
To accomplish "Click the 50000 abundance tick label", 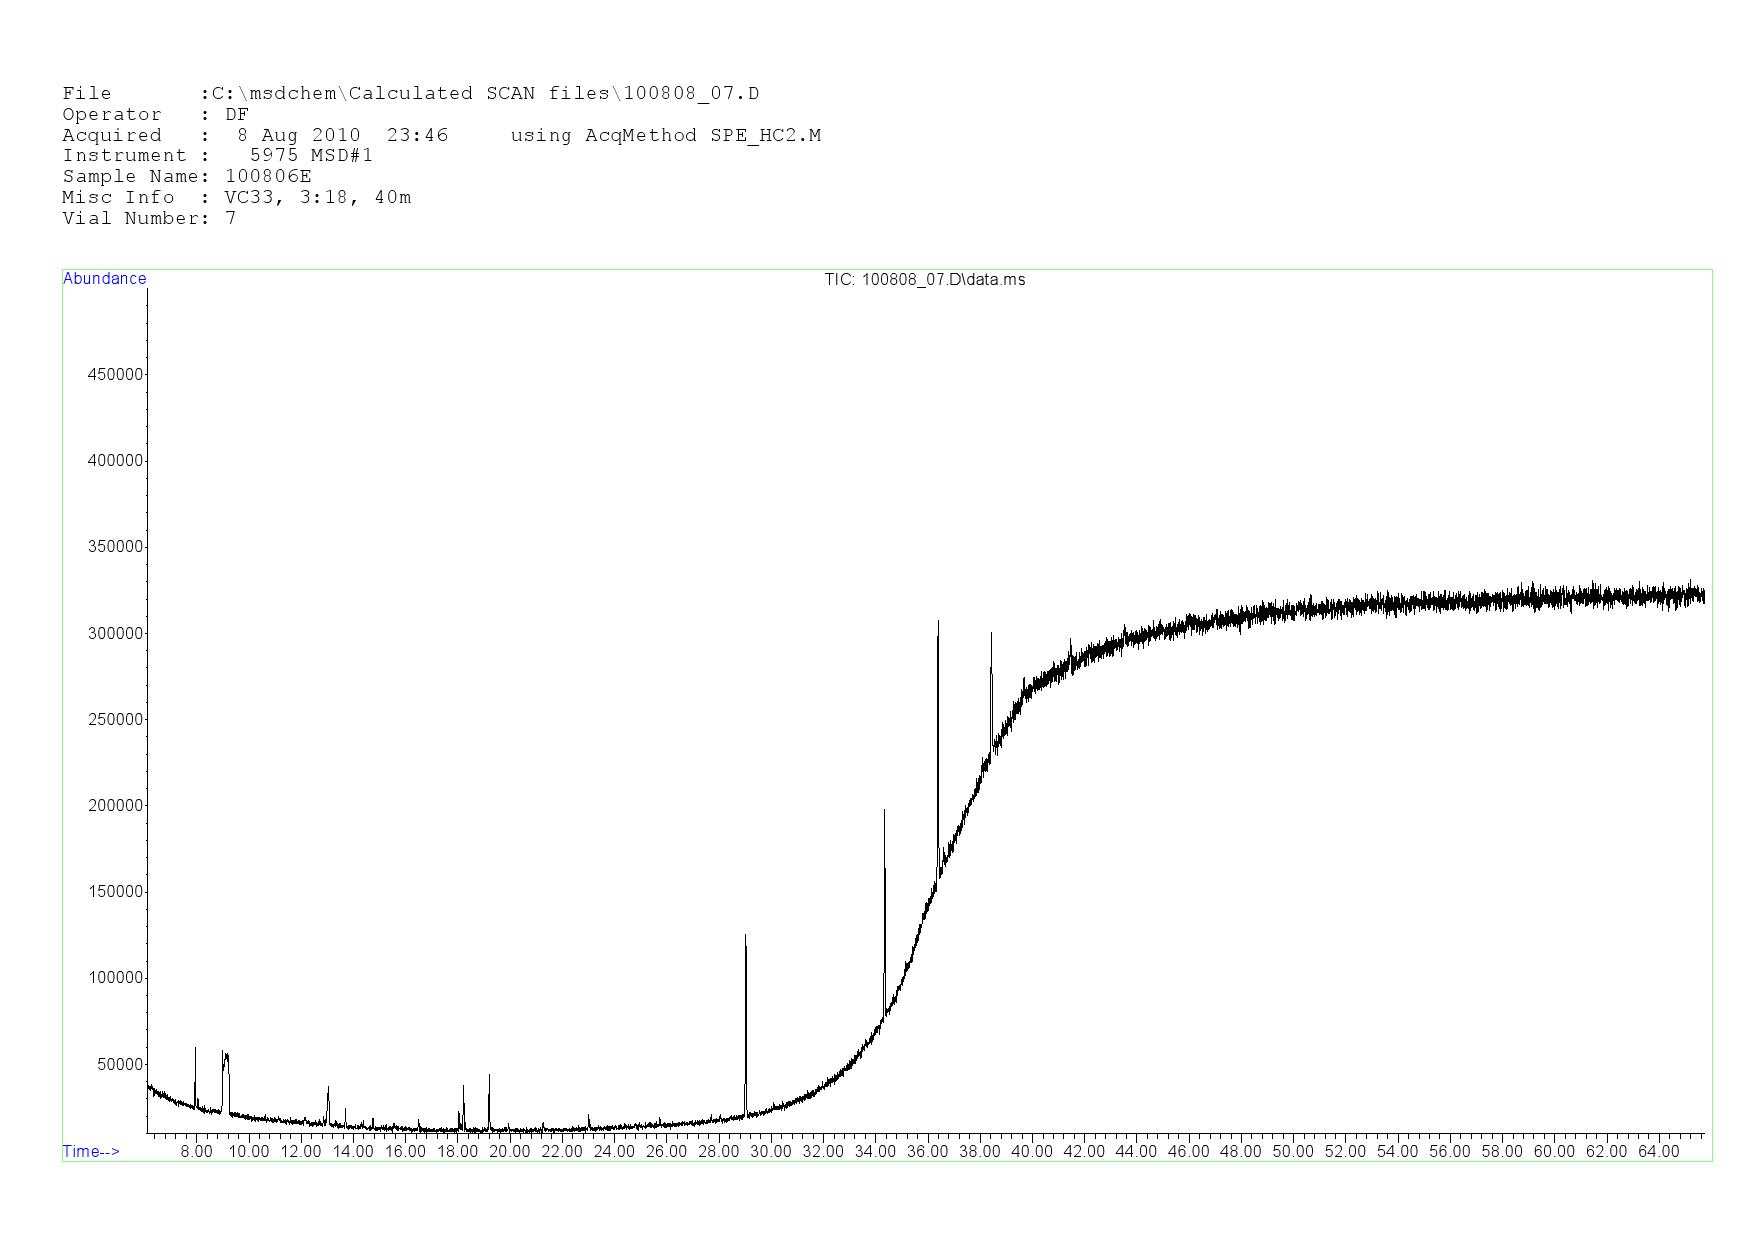I will (120, 1064).
